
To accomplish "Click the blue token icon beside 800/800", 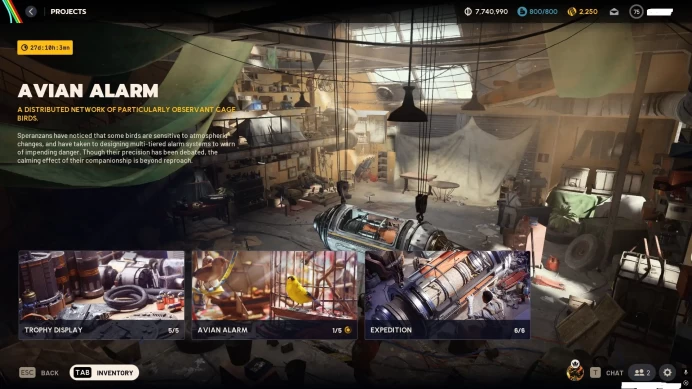I will pyautogui.click(x=522, y=11).
